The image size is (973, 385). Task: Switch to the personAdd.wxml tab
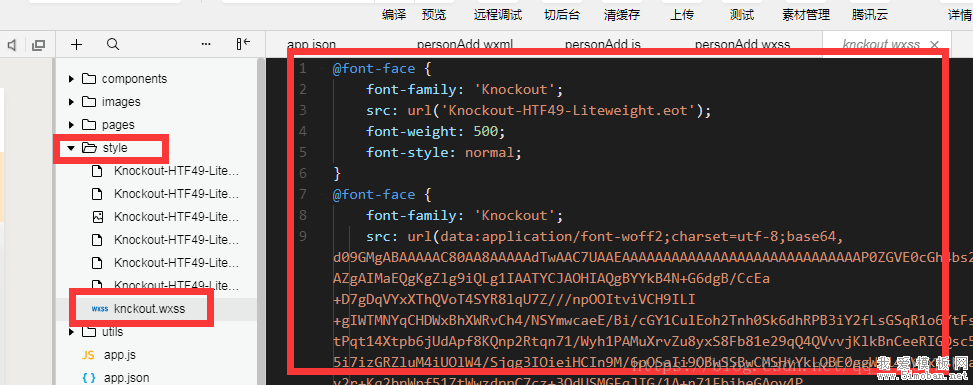pyautogui.click(x=465, y=45)
